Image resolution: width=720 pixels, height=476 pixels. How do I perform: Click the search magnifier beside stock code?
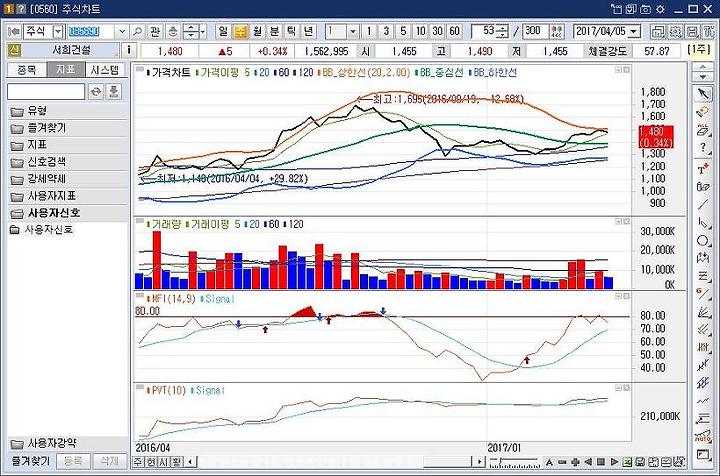137,31
